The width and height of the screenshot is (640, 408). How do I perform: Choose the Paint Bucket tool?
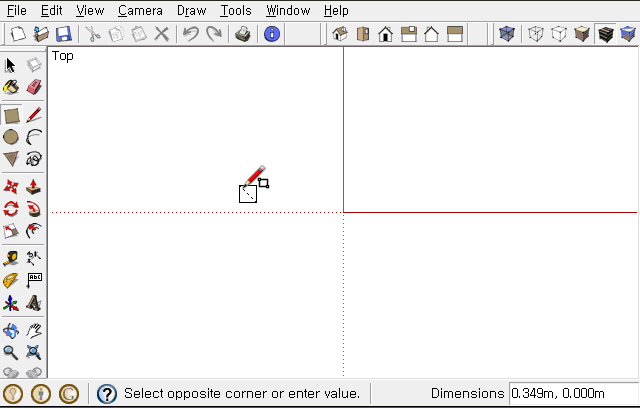pos(11,87)
